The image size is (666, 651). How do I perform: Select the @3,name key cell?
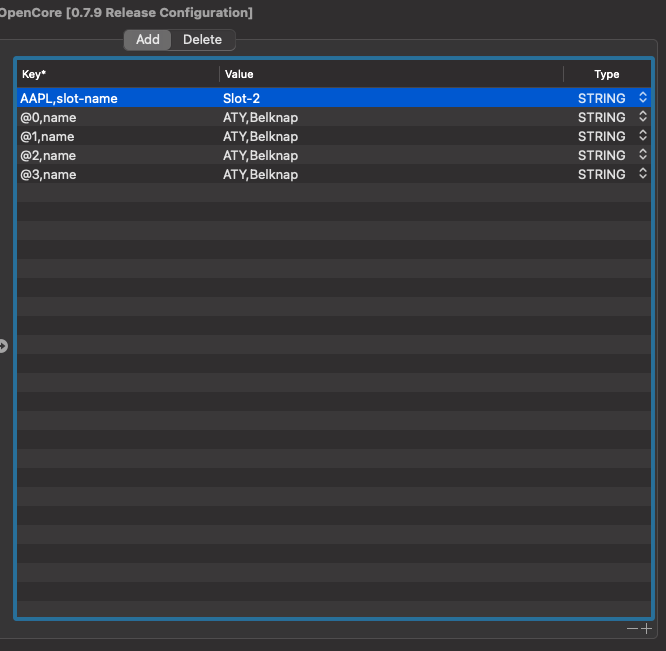(118, 175)
